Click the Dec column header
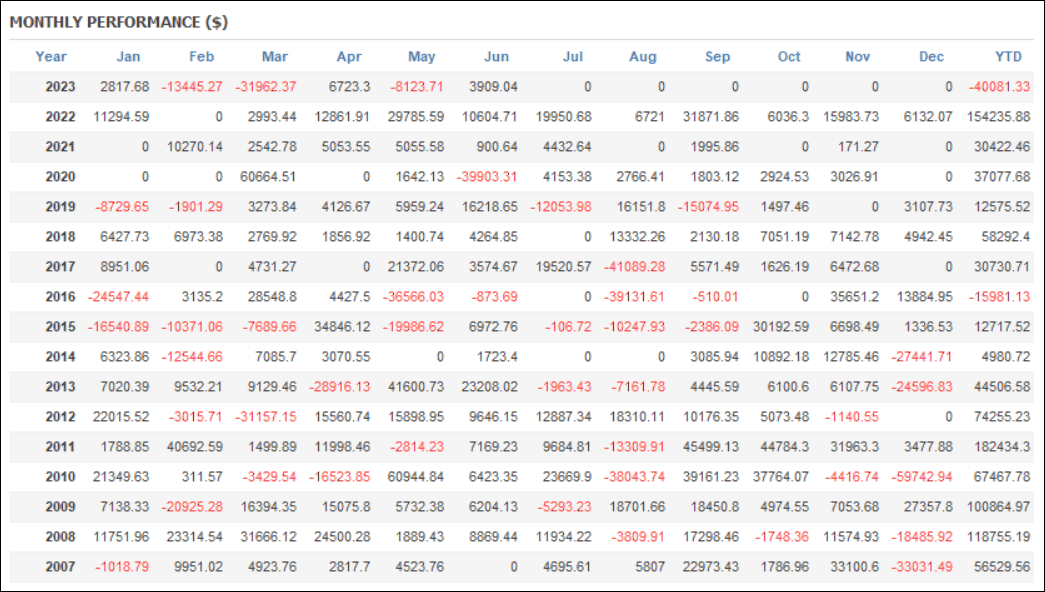Screen dimensions: 1045x592 pos(931,56)
